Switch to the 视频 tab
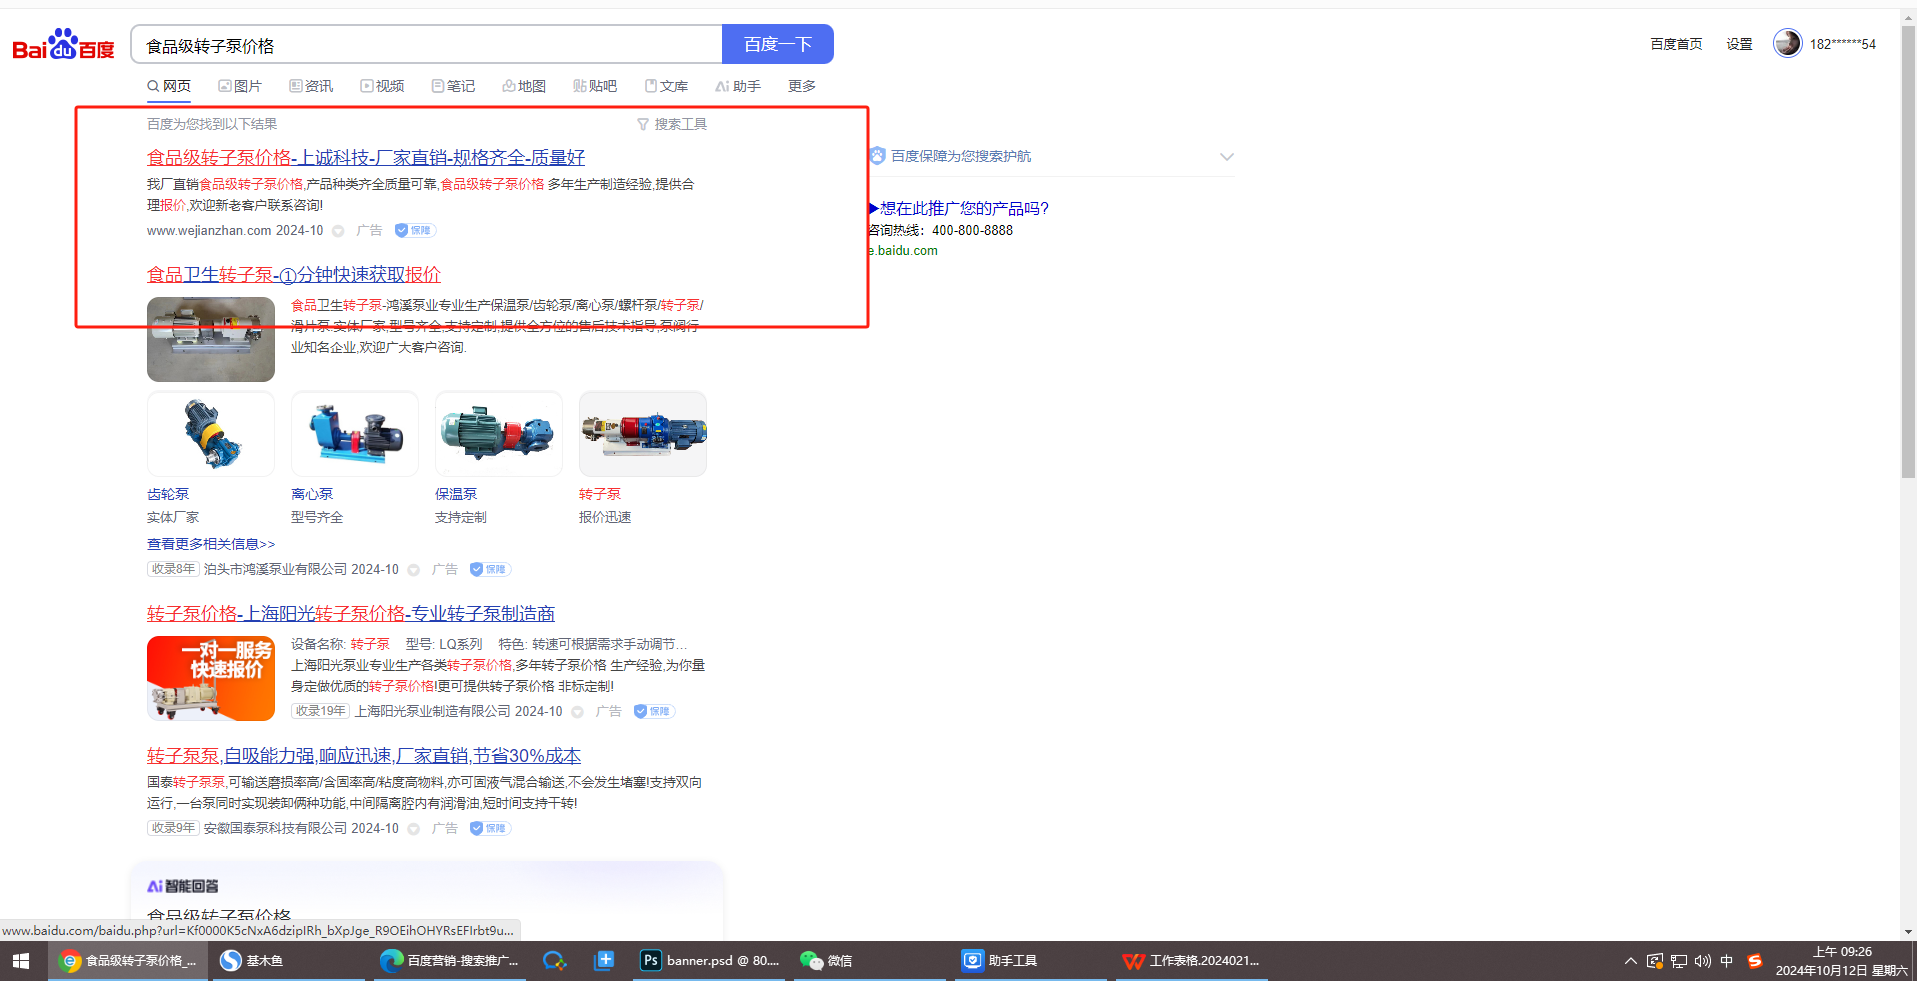This screenshot has width=1917, height=981. (x=382, y=86)
